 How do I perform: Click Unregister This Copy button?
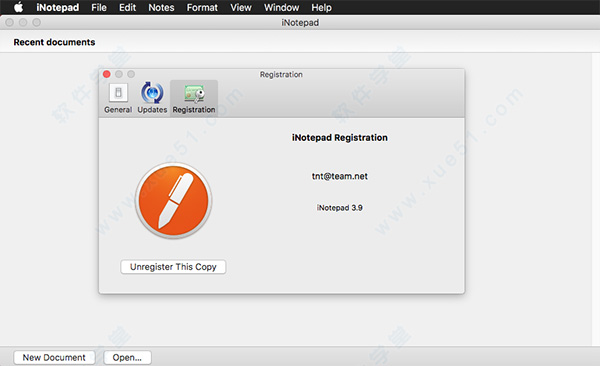point(173,267)
